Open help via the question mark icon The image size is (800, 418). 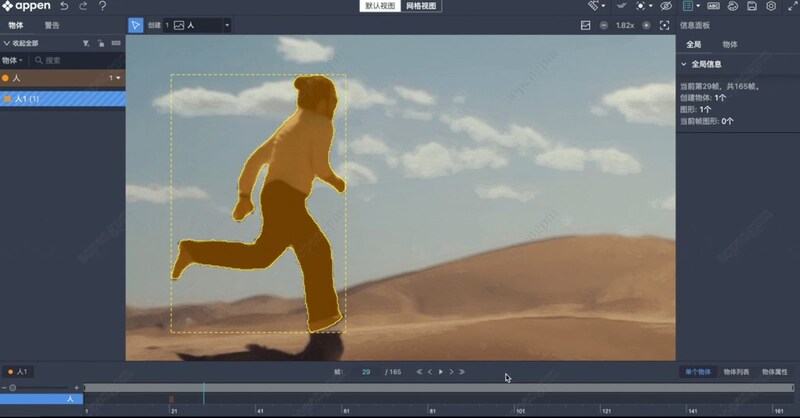pyautogui.click(x=102, y=6)
